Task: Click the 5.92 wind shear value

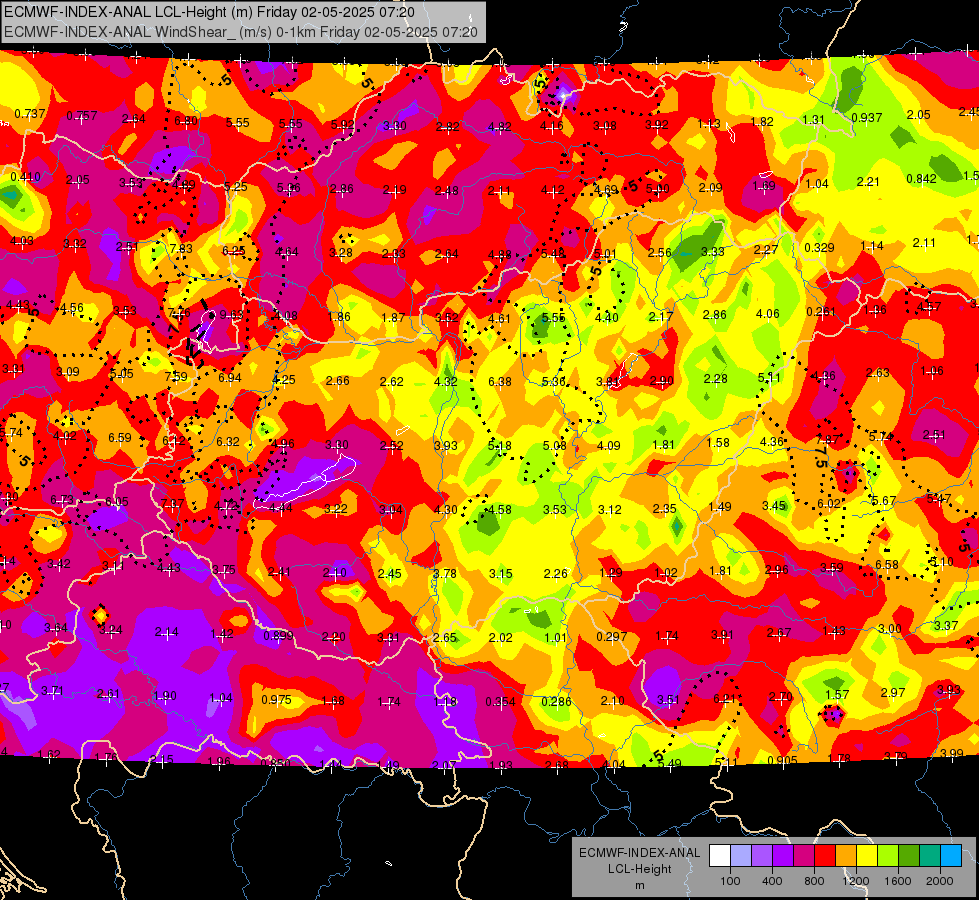Action: pos(342,124)
